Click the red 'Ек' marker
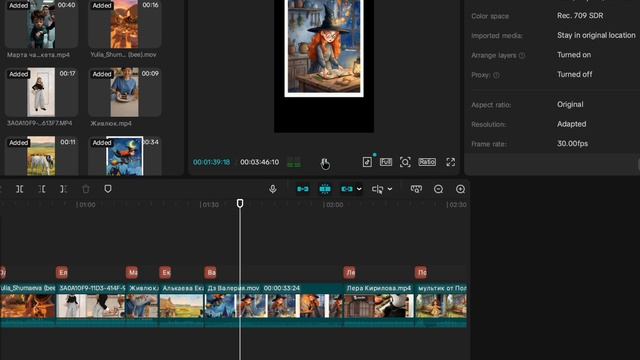The image size is (640, 360). (165, 272)
